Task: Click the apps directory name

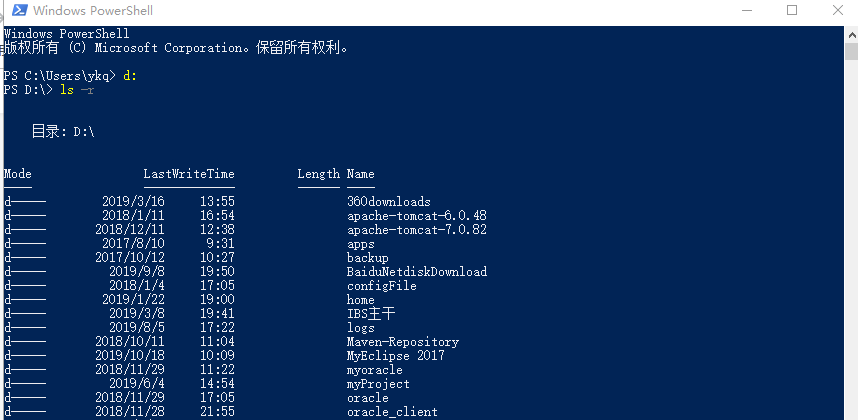Action: [361, 244]
